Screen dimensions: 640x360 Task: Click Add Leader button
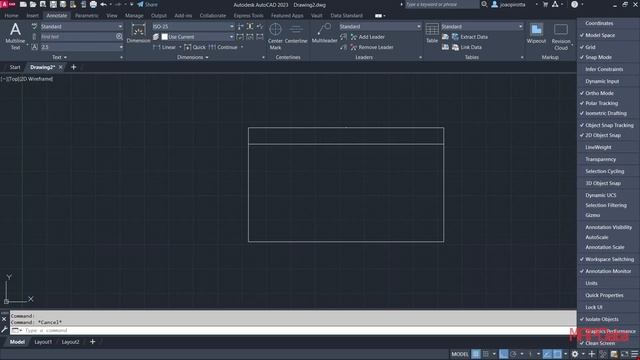click(x=368, y=37)
